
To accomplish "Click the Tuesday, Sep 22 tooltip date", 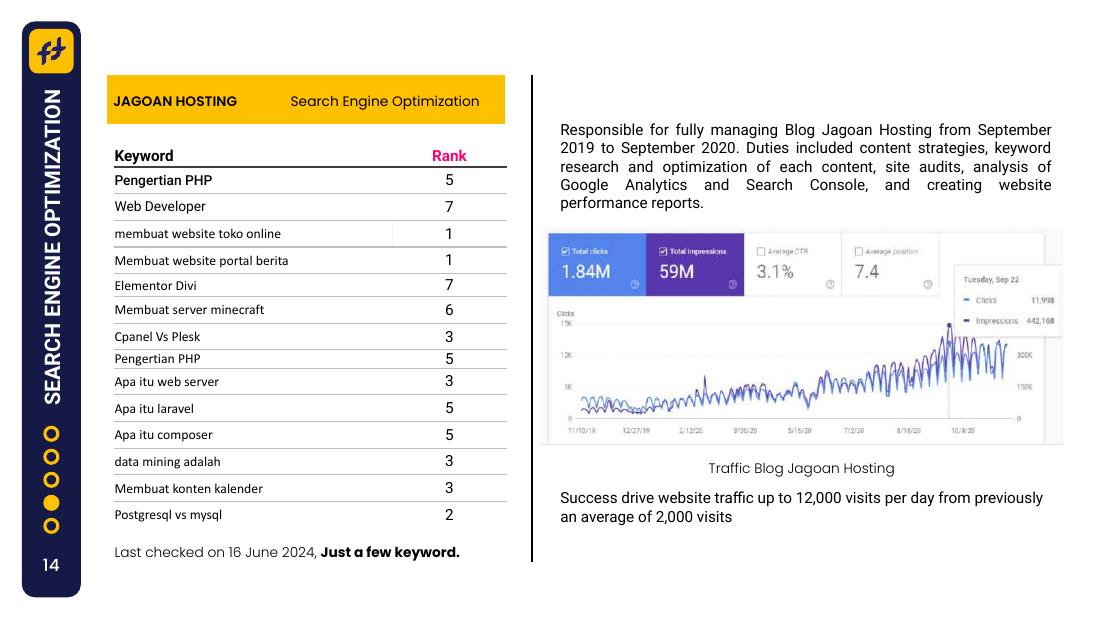I will click(991, 279).
